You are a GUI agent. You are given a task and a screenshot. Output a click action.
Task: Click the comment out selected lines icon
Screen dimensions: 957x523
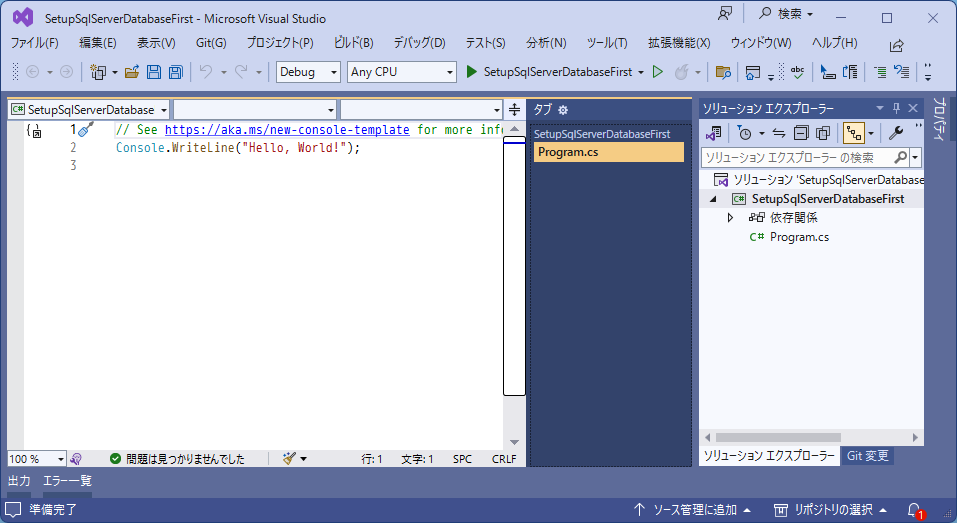point(880,72)
